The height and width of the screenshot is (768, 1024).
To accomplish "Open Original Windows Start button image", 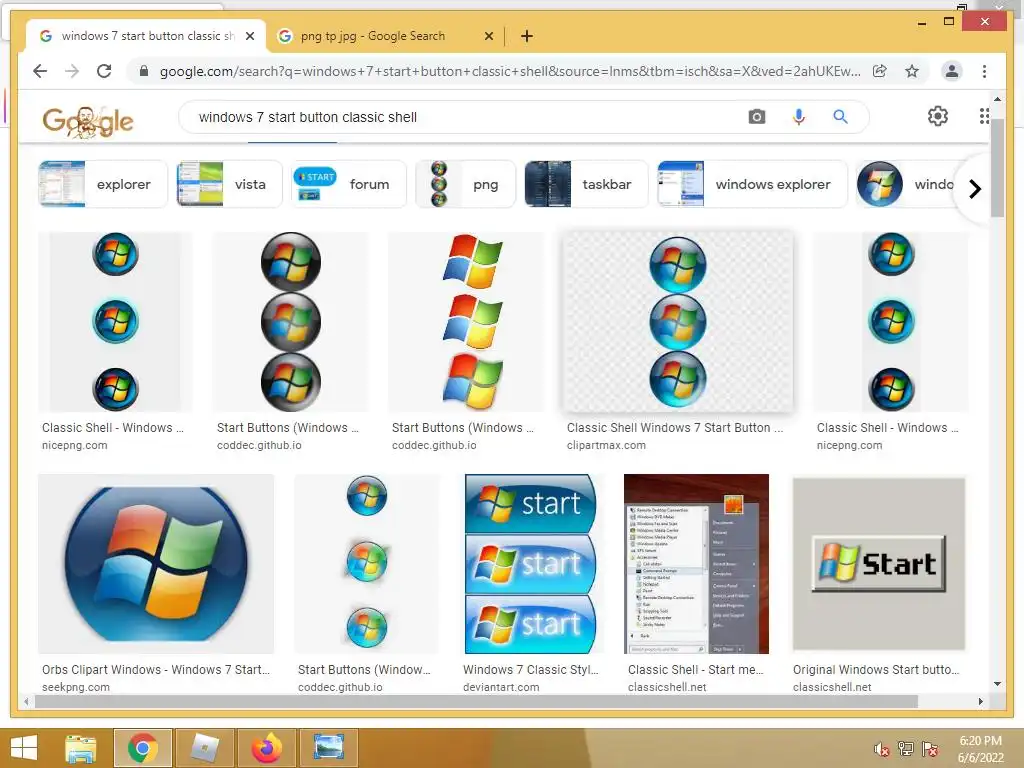I will pyautogui.click(x=879, y=564).
